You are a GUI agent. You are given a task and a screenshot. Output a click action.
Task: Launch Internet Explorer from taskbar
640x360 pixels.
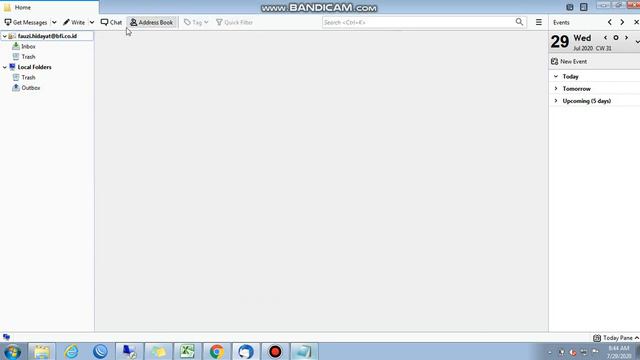click(x=71, y=352)
